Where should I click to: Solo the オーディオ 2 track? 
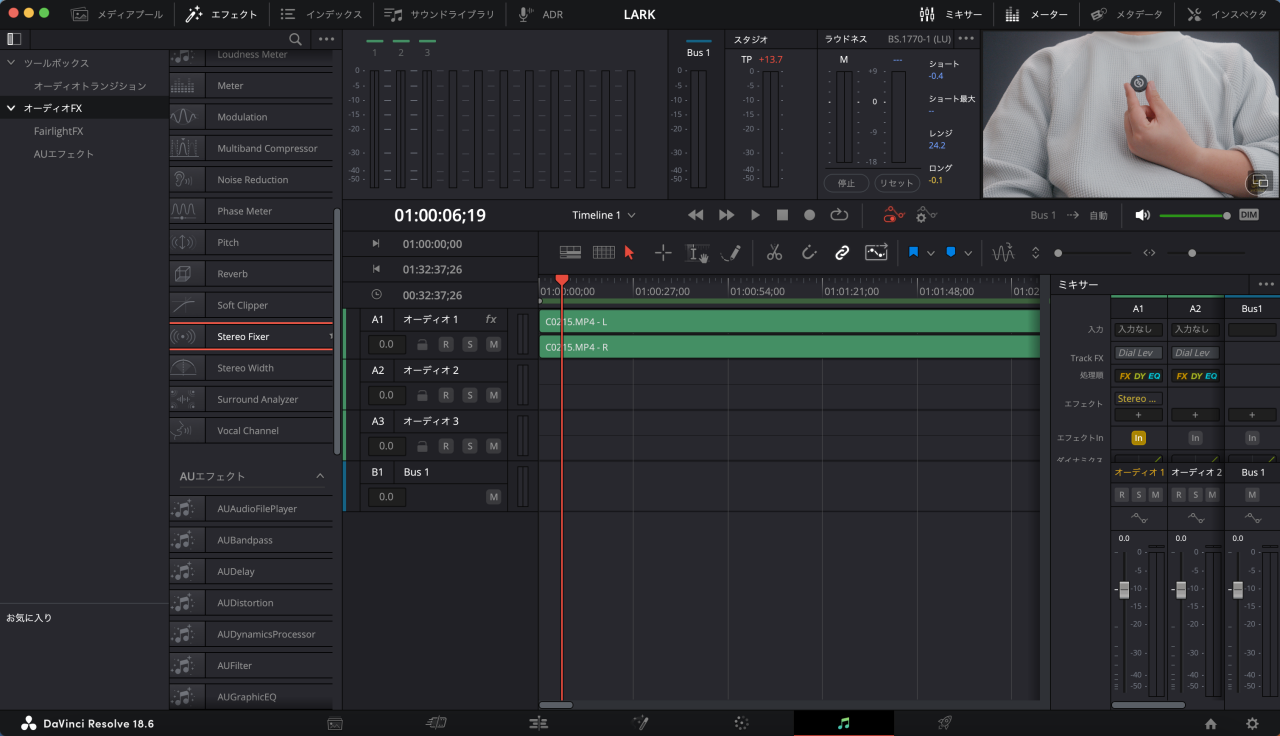click(469, 395)
